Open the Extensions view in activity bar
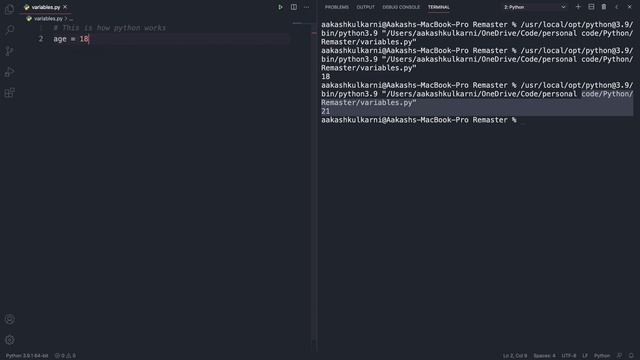The width and height of the screenshot is (640, 360). pos(9,93)
